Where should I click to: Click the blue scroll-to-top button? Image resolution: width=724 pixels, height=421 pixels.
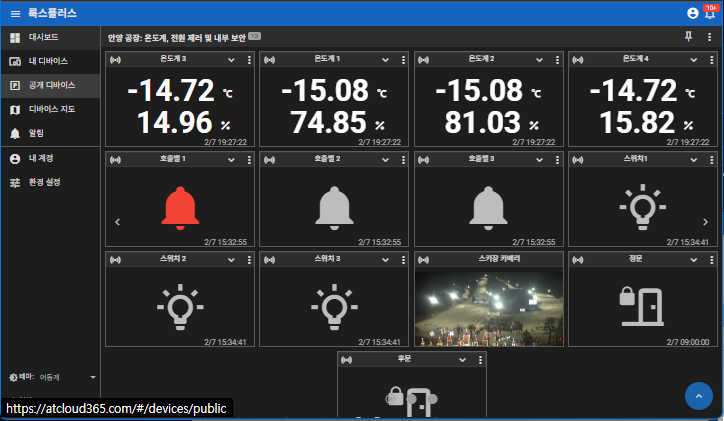pyautogui.click(x=698, y=396)
